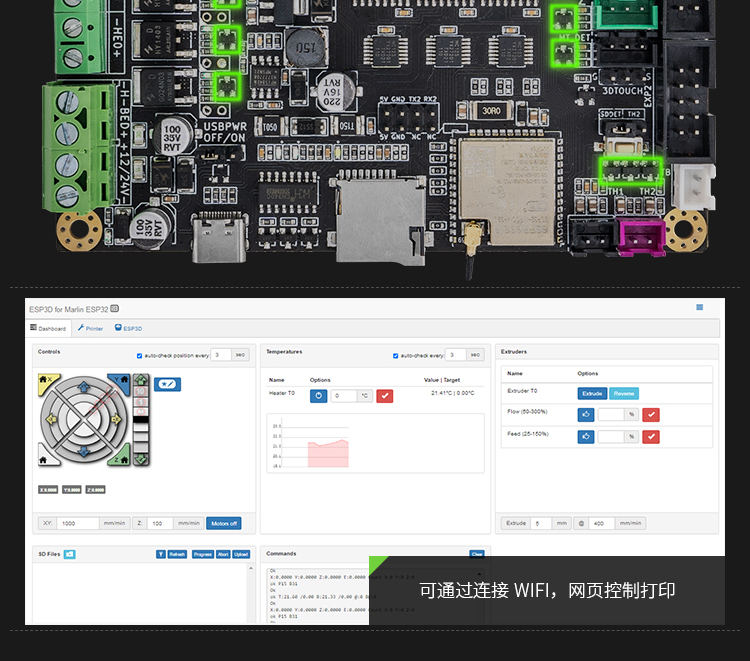
Task: Click the temperature graph
Action: pyautogui.click(x=375, y=443)
